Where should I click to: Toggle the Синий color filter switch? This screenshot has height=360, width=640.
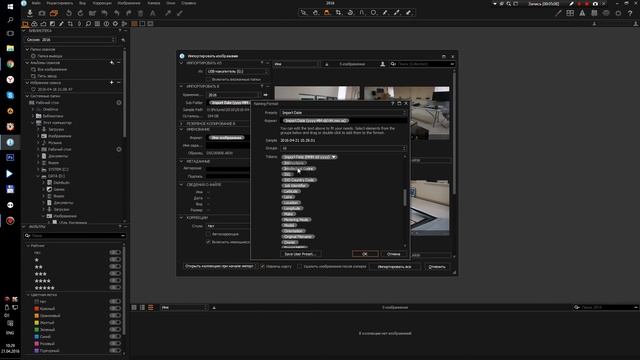[x=115, y=337]
